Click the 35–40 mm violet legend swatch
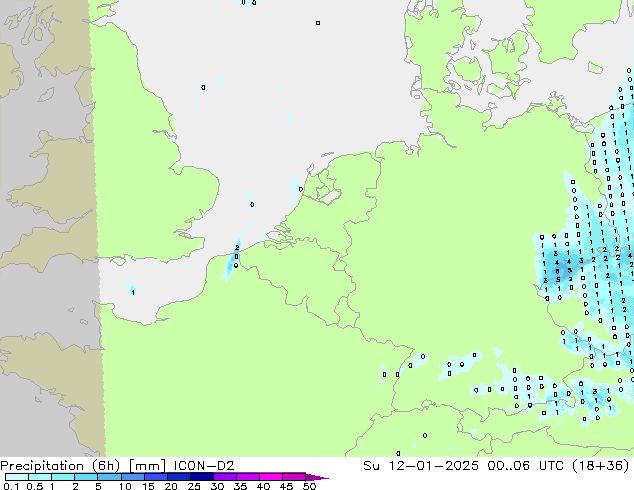This screenshot has width=634, height=490. (247, 477)
